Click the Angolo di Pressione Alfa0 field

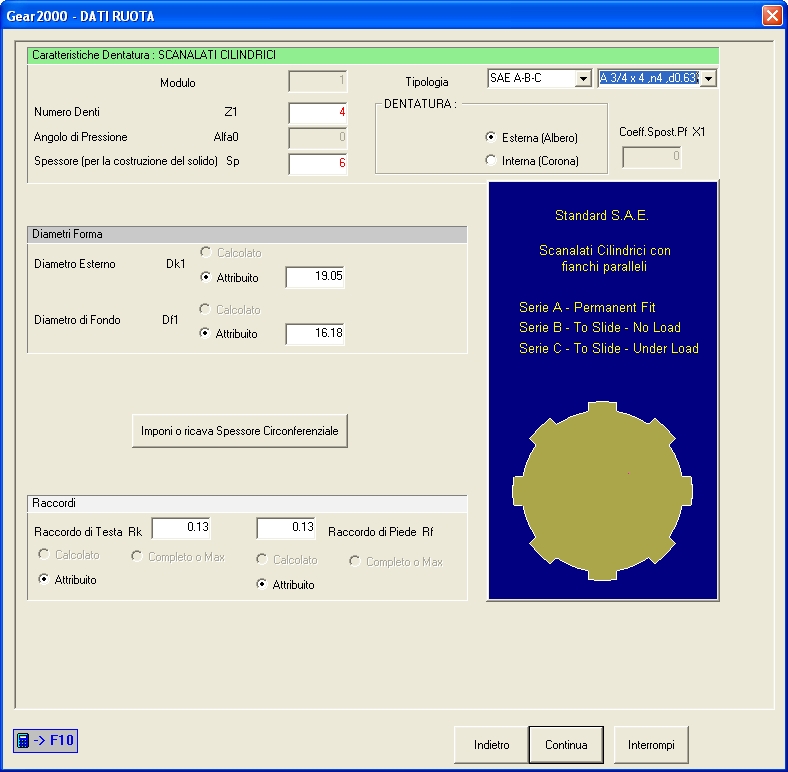318,138
